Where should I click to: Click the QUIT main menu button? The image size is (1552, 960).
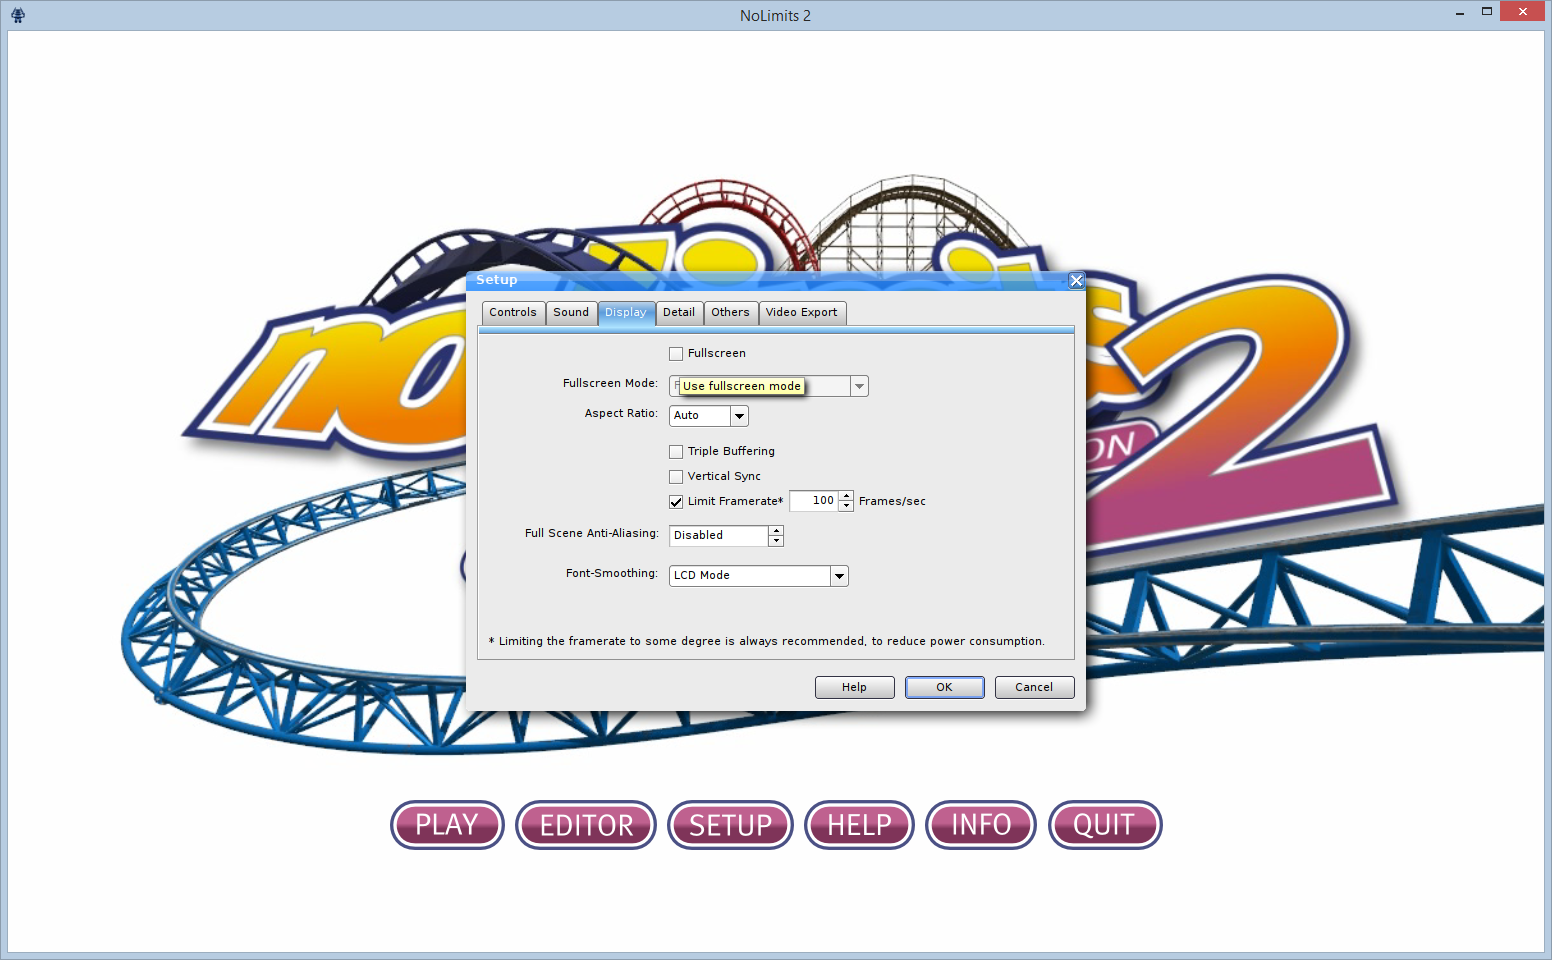coord(1105,825)
